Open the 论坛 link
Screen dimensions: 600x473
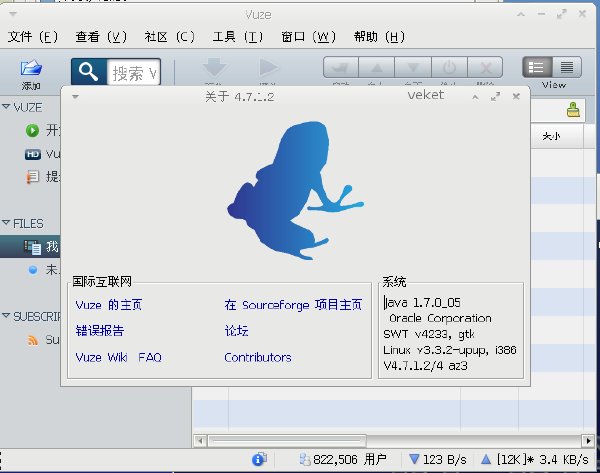(x=236, y=331)
